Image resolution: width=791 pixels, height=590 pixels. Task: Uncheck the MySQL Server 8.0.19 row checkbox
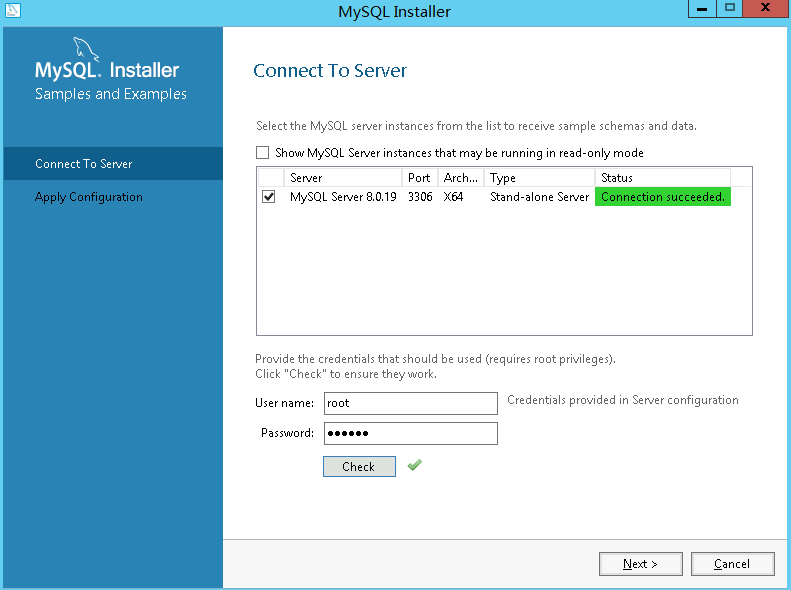point(268,197)
